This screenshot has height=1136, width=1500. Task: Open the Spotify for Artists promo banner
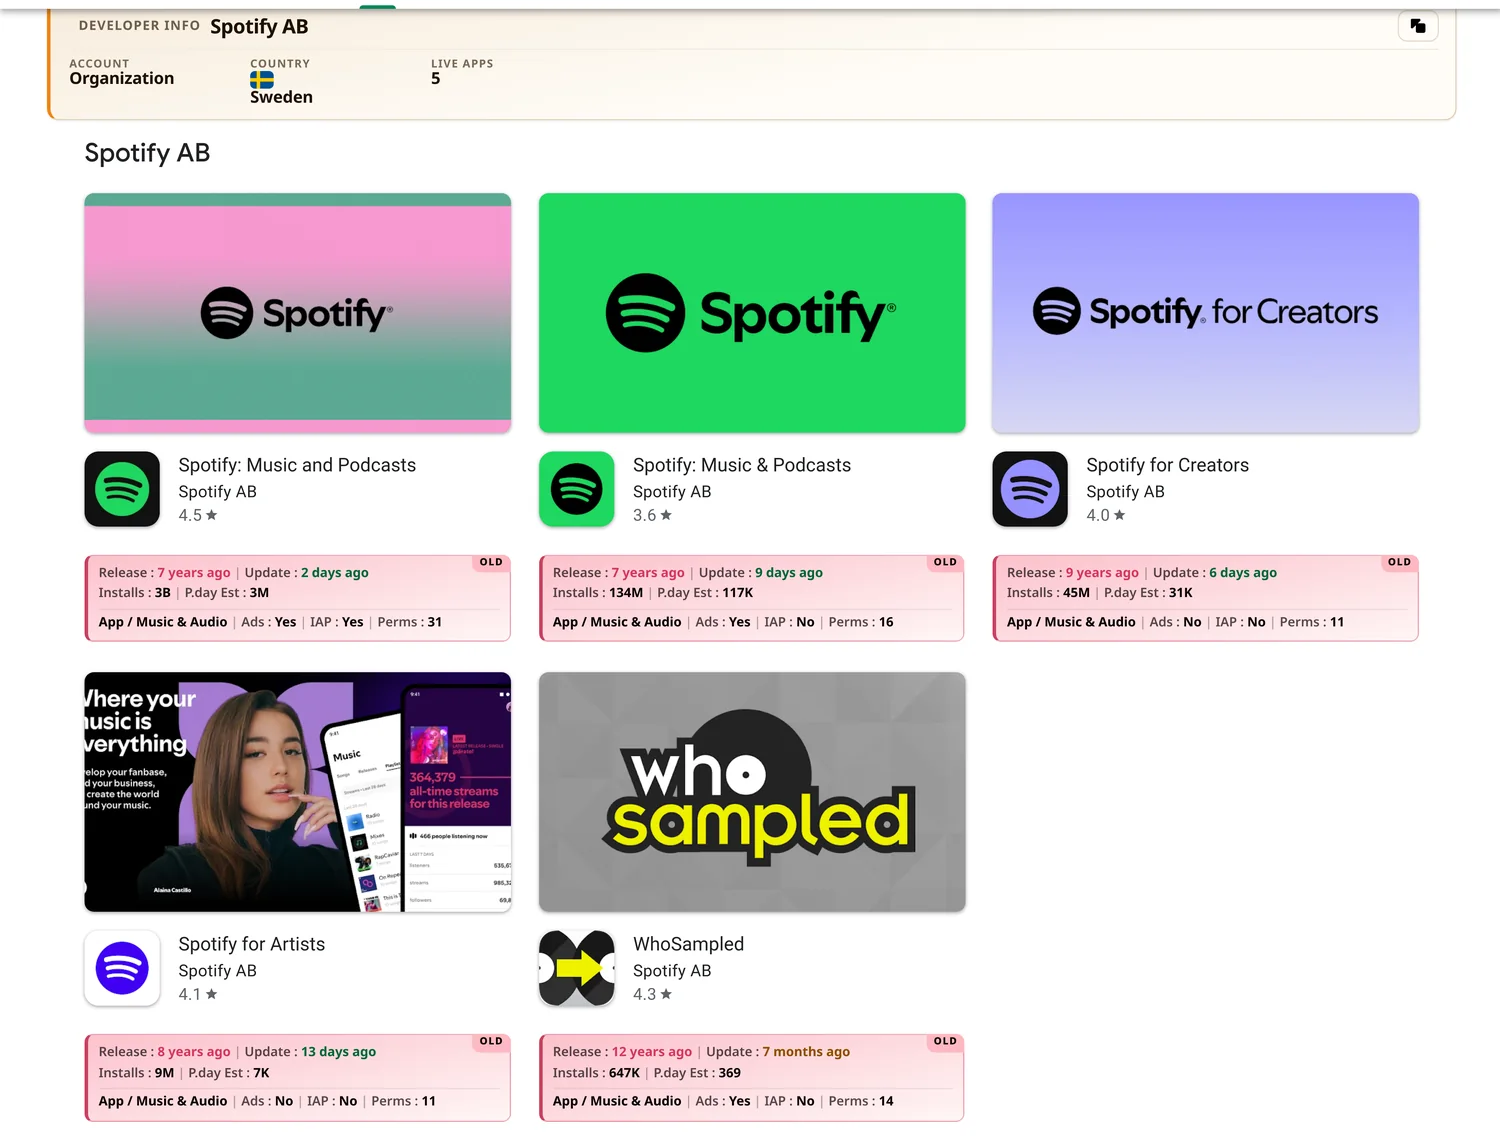pos(298,792)
